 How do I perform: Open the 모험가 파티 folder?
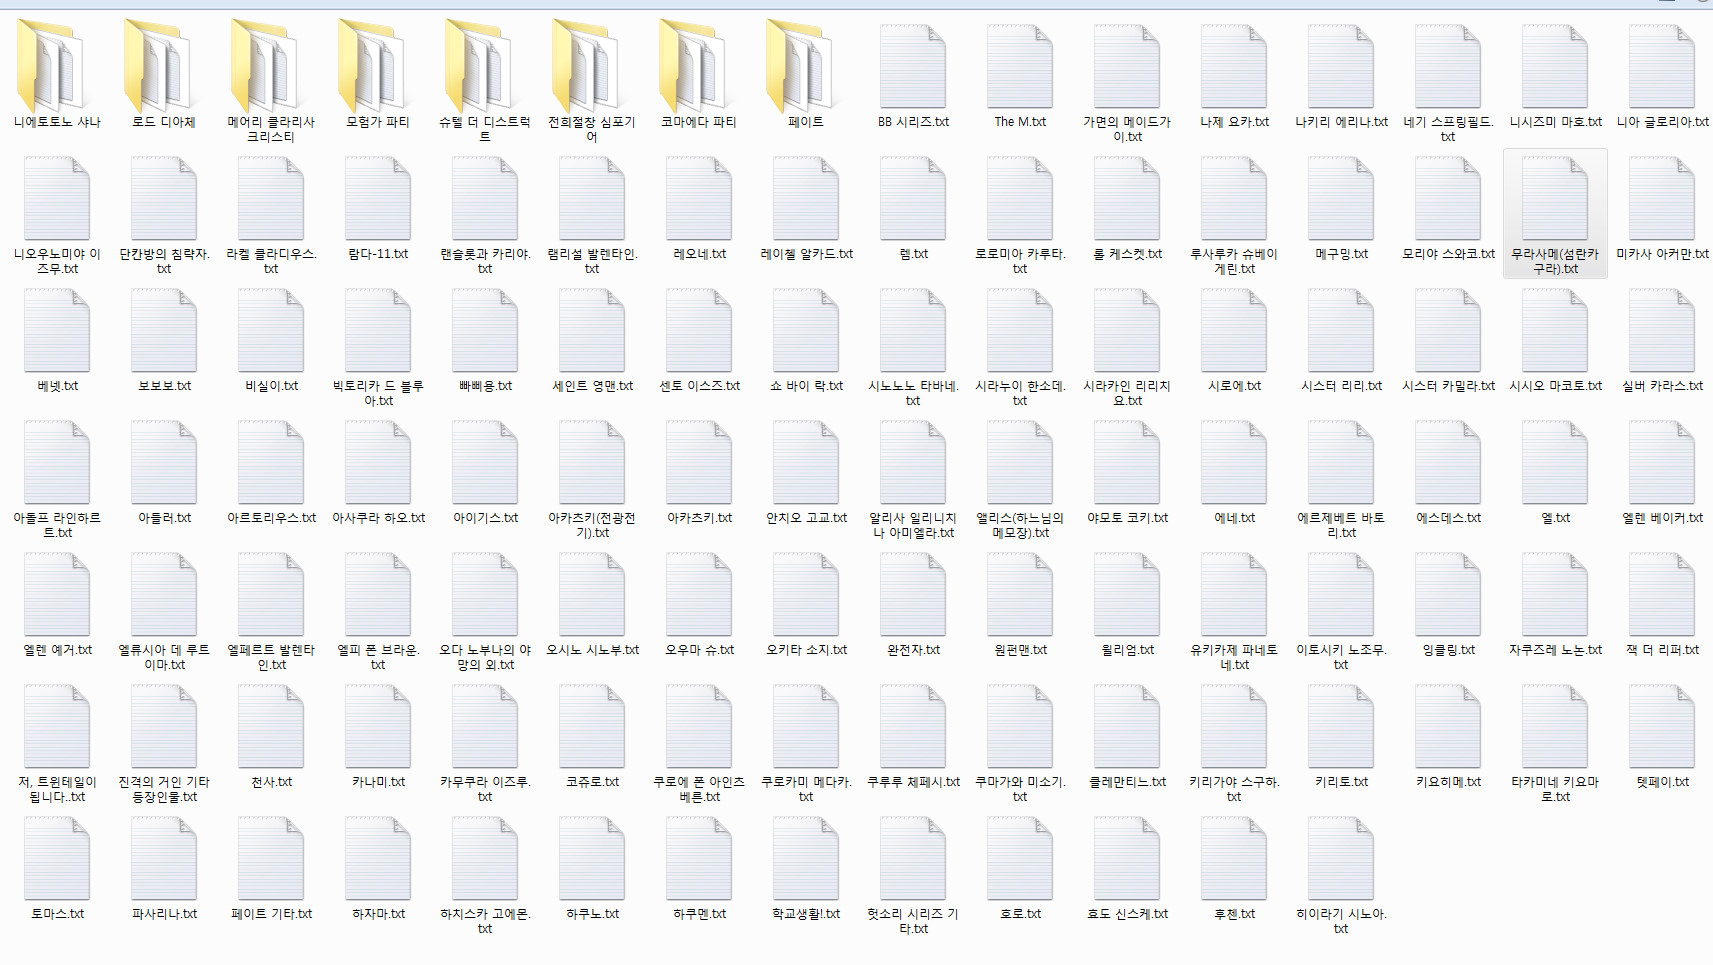(378, 70)
